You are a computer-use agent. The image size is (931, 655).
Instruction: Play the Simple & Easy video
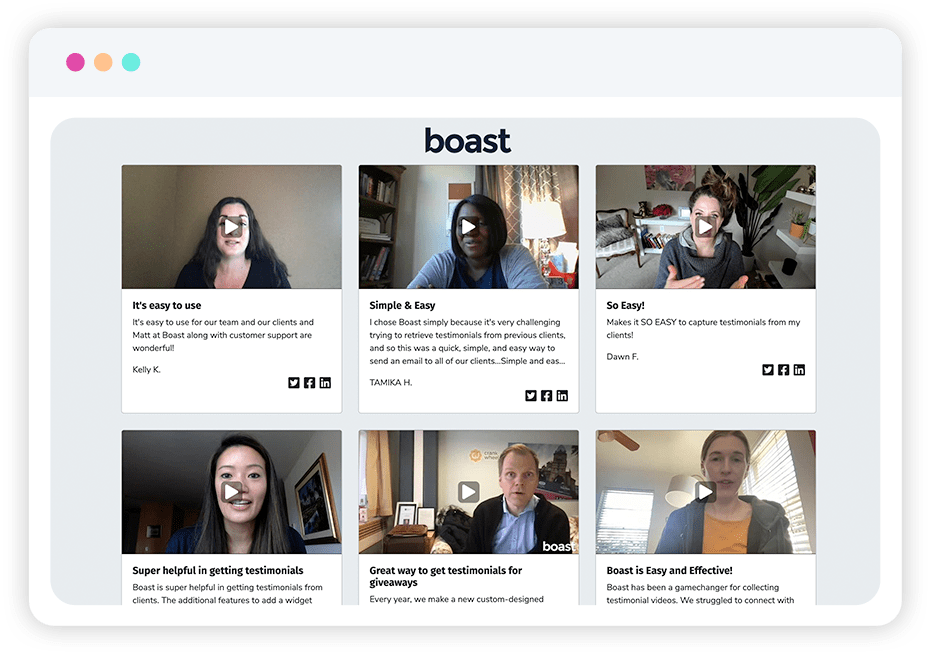(468, 227)
